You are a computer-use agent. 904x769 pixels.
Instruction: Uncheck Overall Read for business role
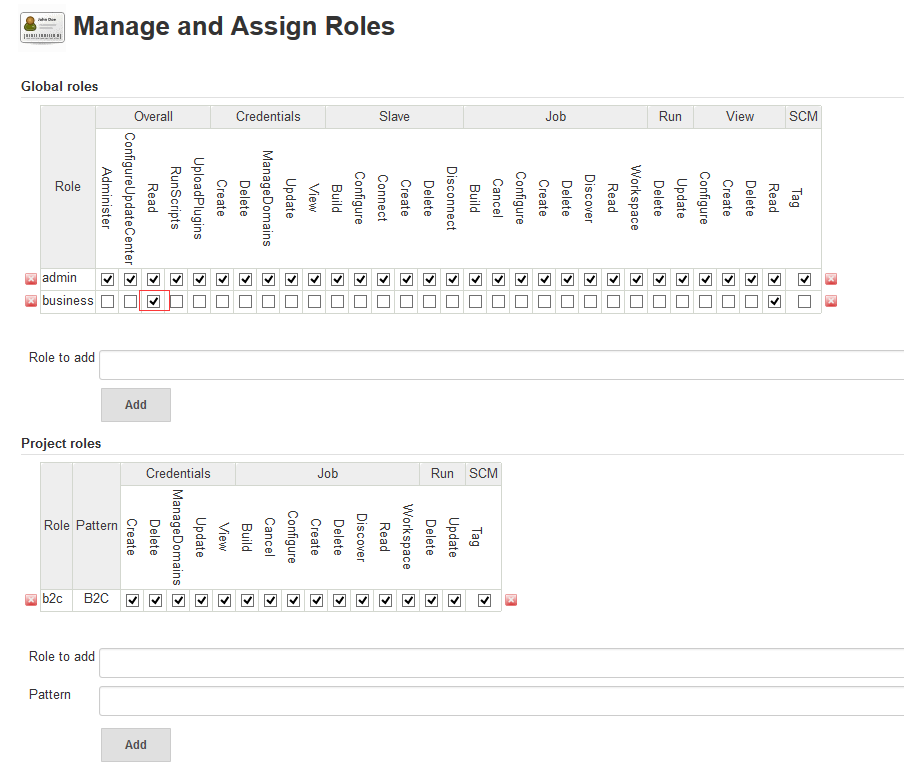point(153,301)
